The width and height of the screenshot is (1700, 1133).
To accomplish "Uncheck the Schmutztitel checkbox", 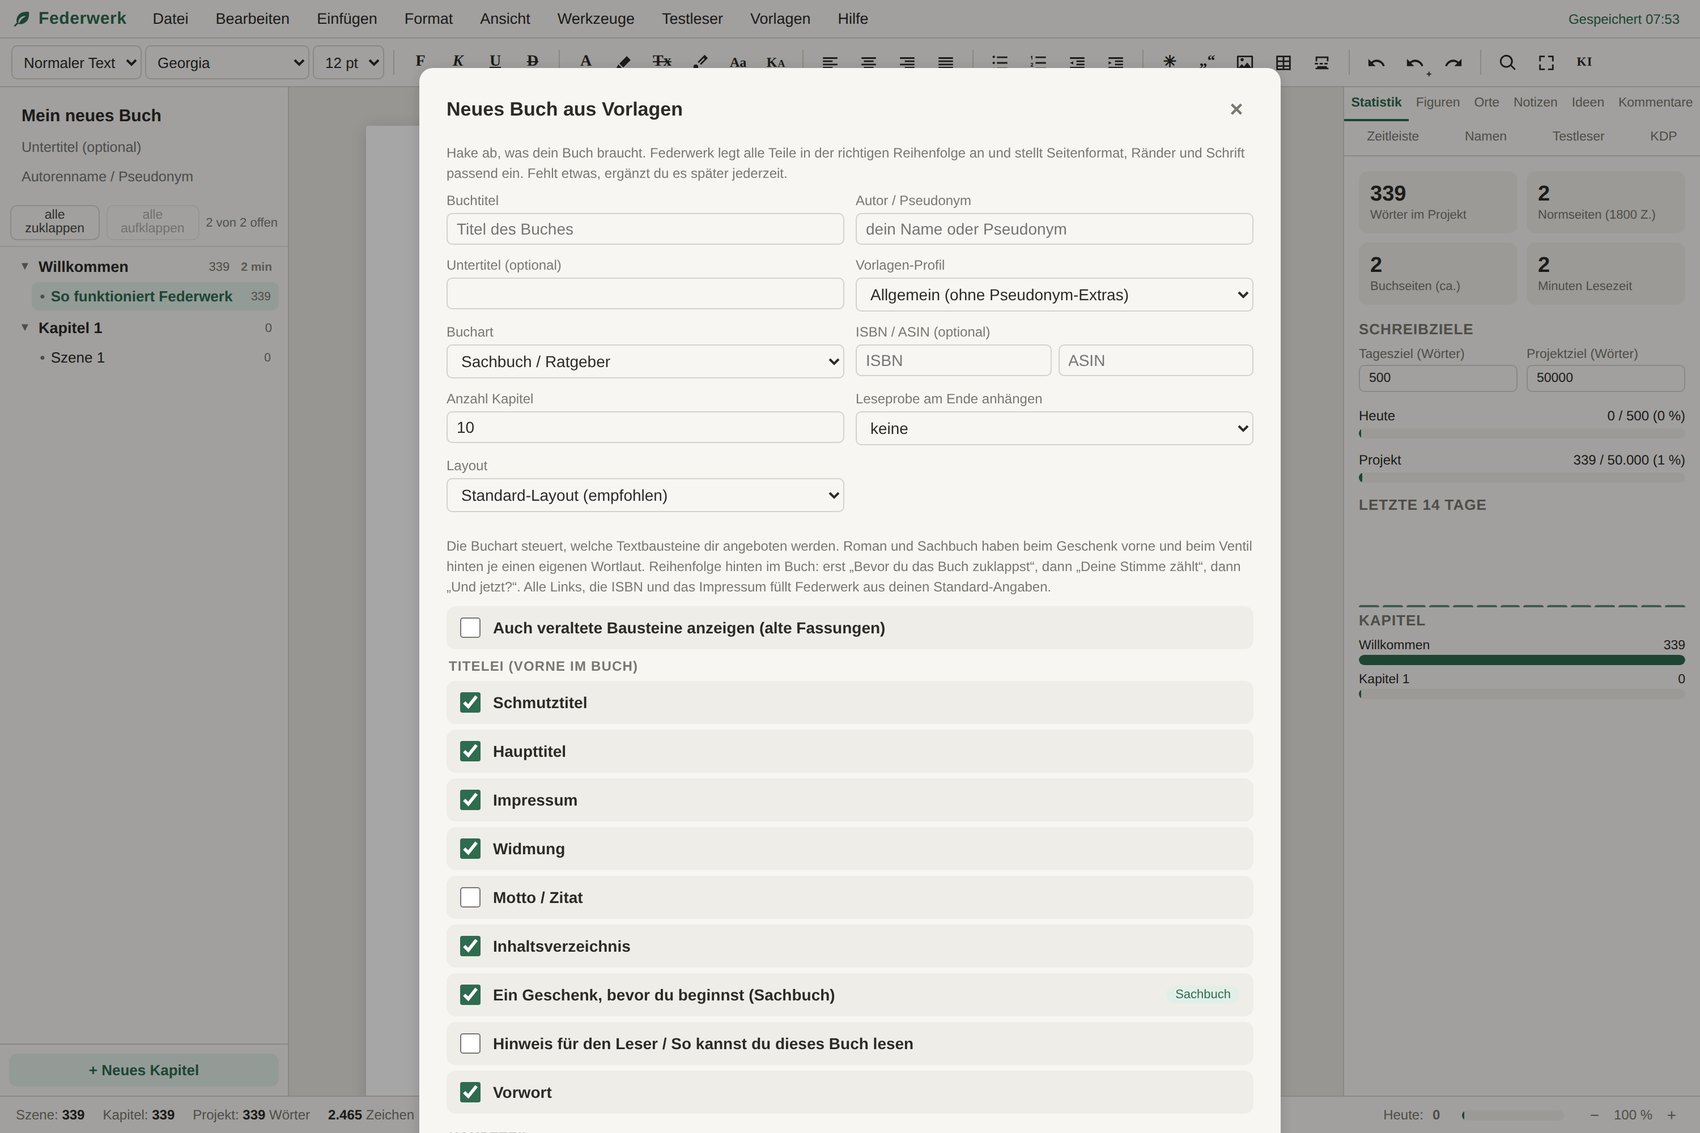I will (x=470, y=703).
